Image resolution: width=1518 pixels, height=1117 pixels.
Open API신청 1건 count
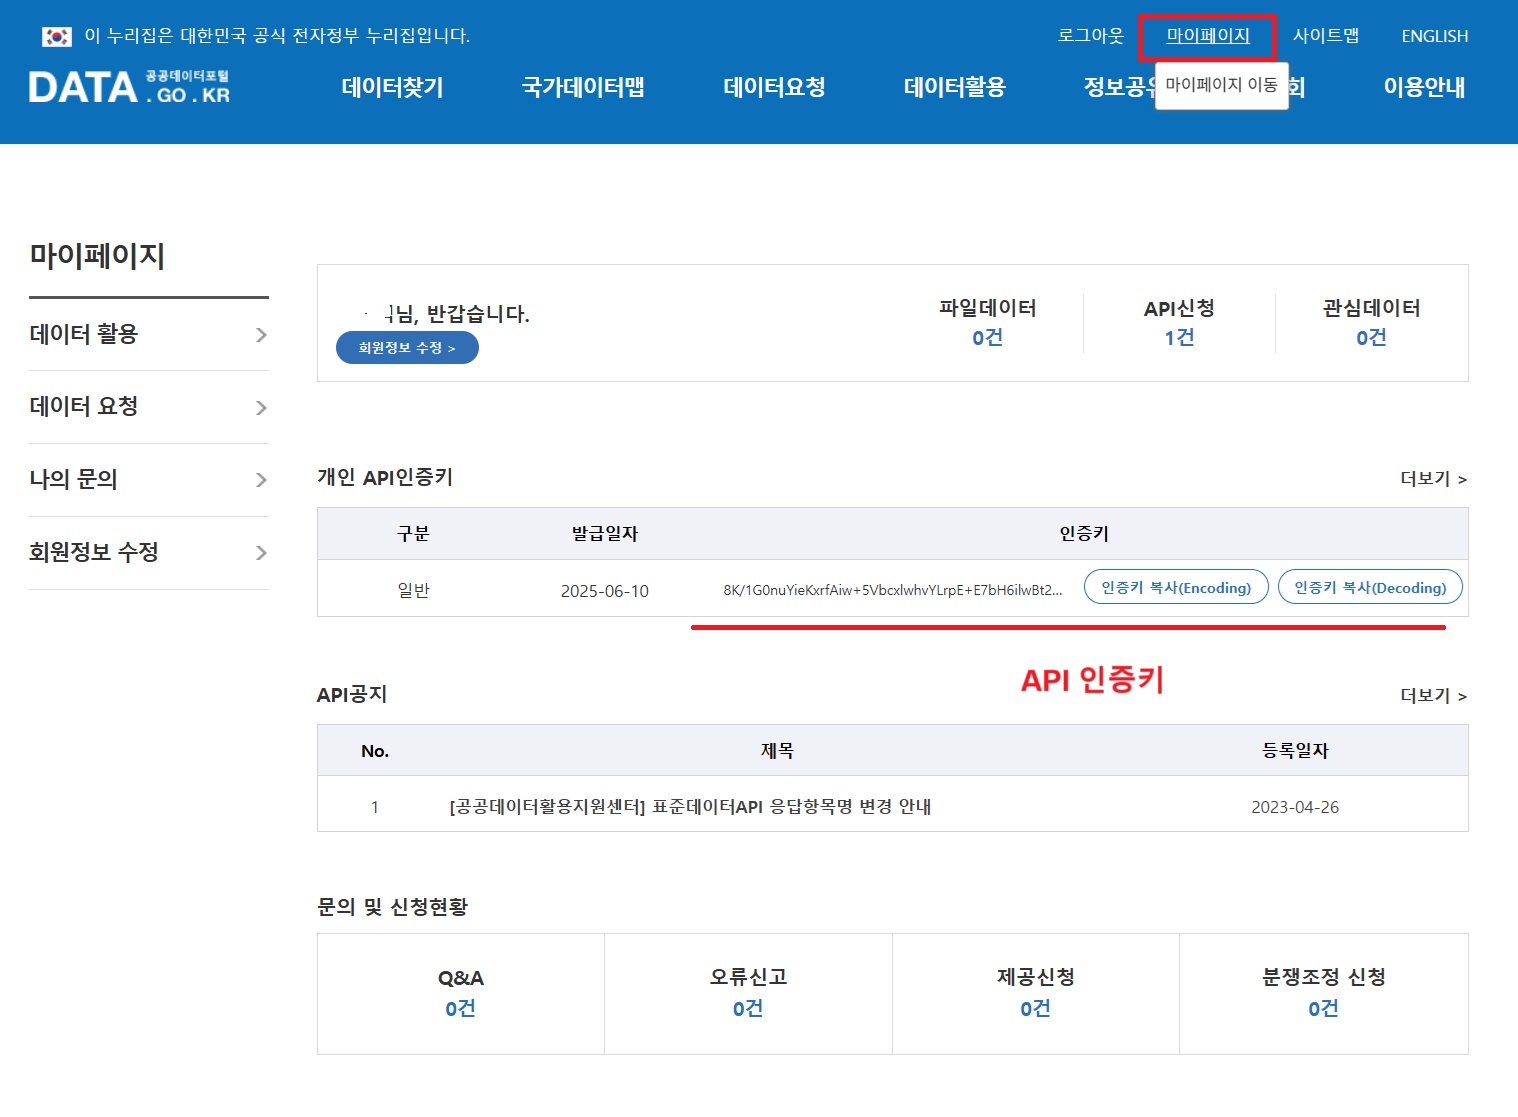[x=1179, y=337]
